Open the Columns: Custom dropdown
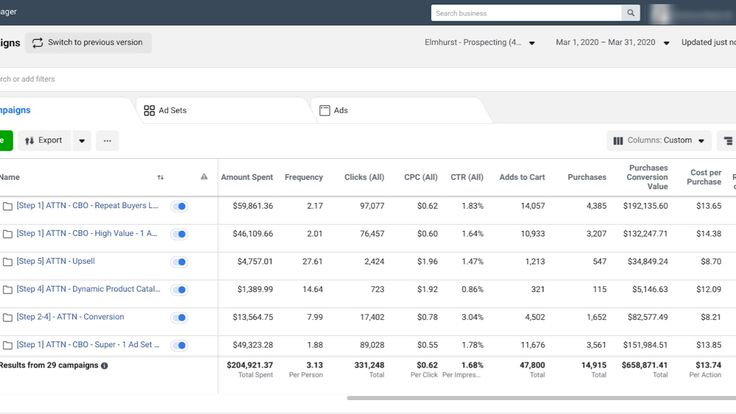 (659, 141)
